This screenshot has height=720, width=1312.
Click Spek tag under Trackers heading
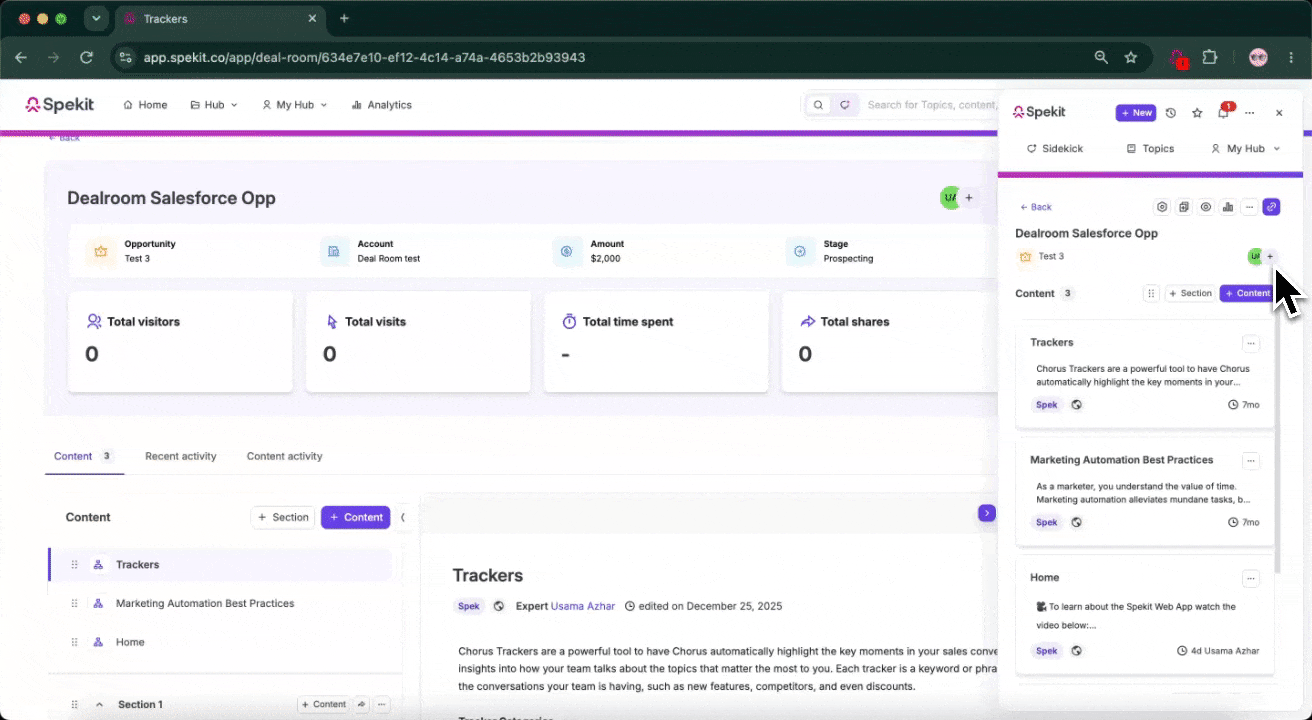pos(468,606)
